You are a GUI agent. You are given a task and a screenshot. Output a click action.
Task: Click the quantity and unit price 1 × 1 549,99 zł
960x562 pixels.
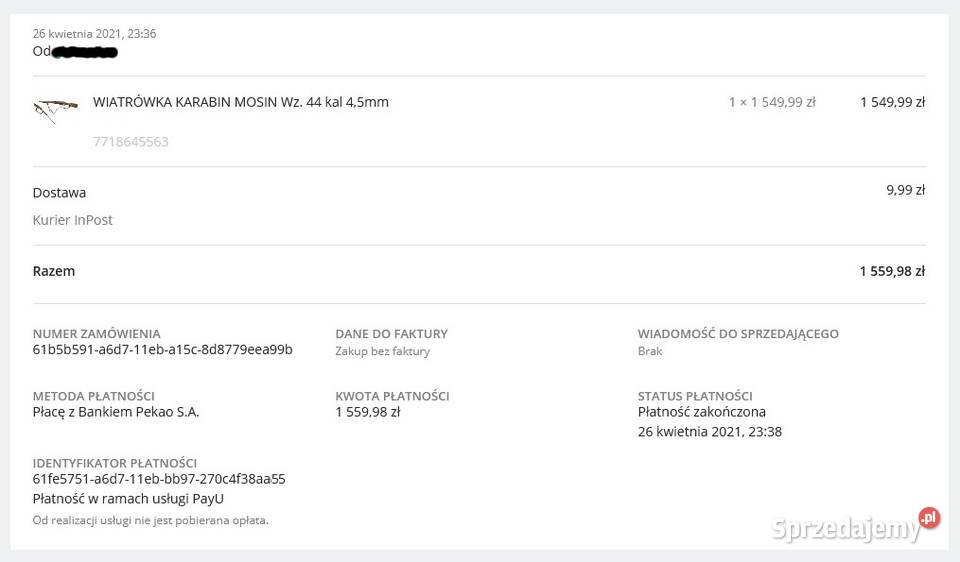tap(772, 102)
